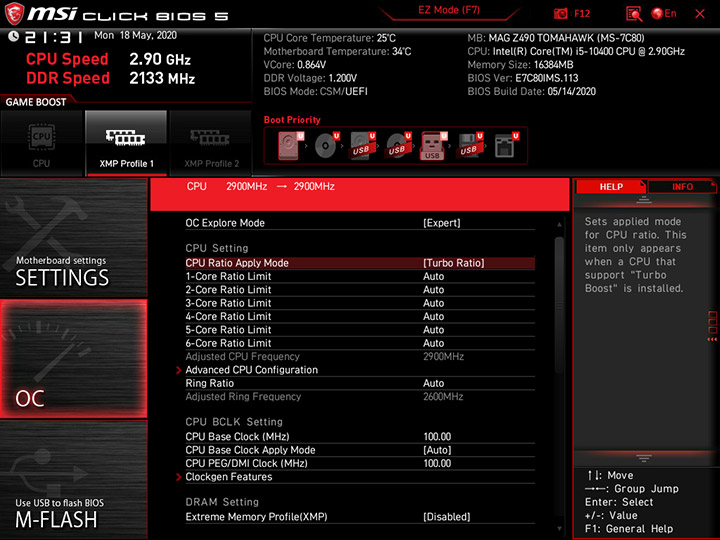This screenshot has width=720, height=540.
Task: Click the Adjusted CPU Frequency 2900MHz value
Action: click(x=444, y=357)
